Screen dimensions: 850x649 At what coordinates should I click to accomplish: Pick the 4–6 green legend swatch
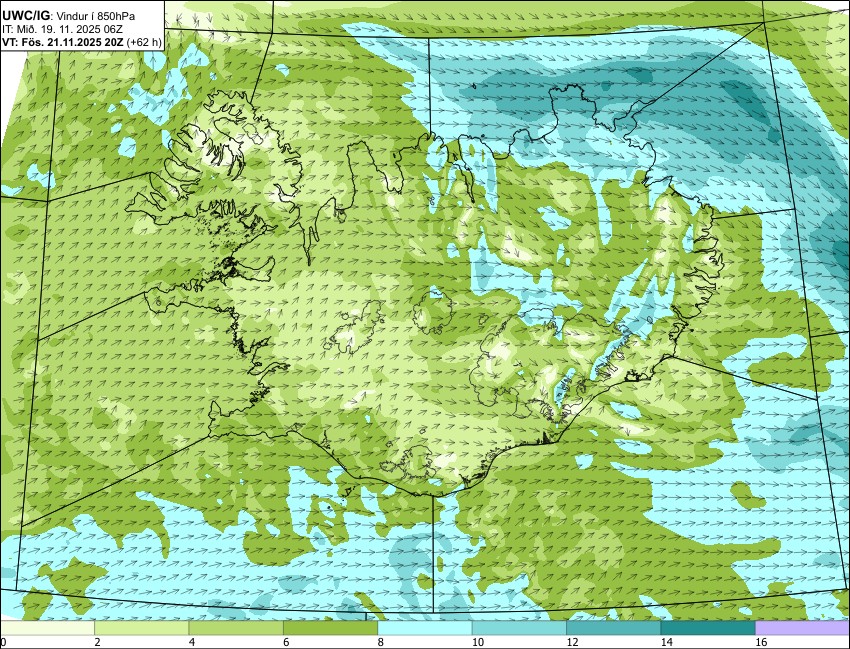click(236, 628)
